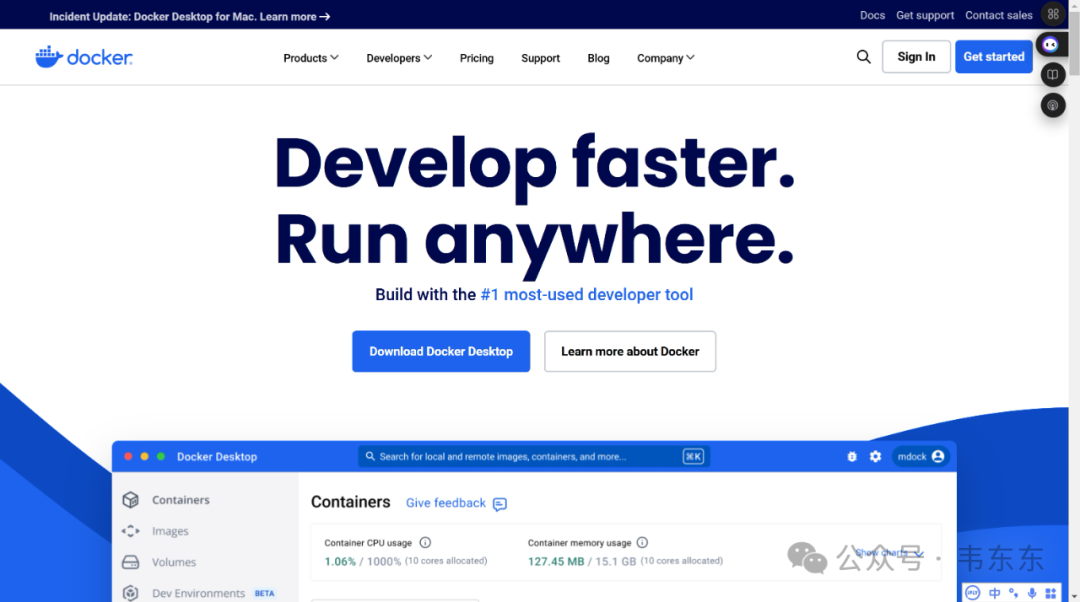Click the Containers heading in main panel
The height and width of the screenshot is (602, 1080).
click(351, 501)
